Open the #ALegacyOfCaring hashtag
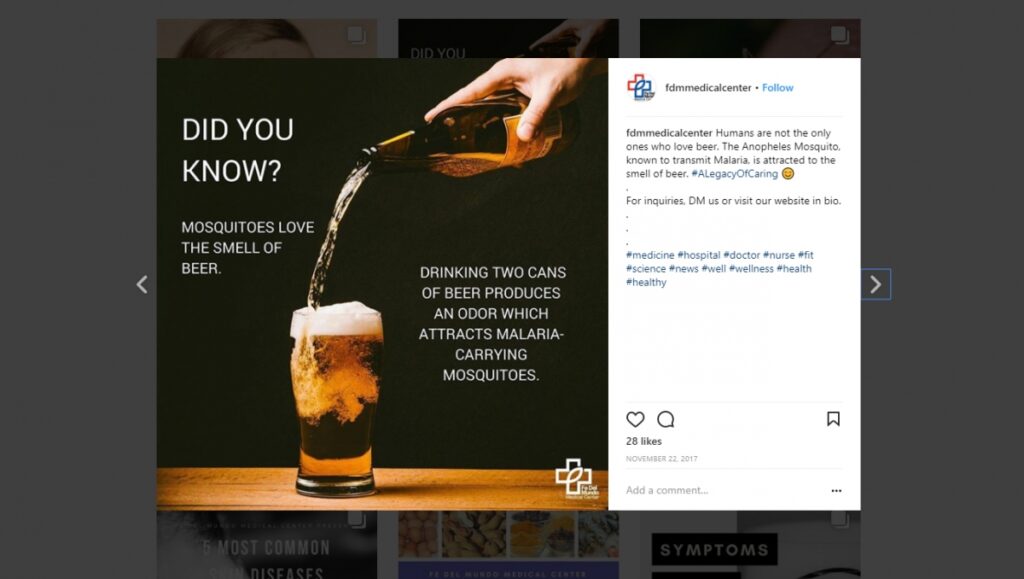The height and width of the screenshot is (579, 1024). tap(735, 174)
